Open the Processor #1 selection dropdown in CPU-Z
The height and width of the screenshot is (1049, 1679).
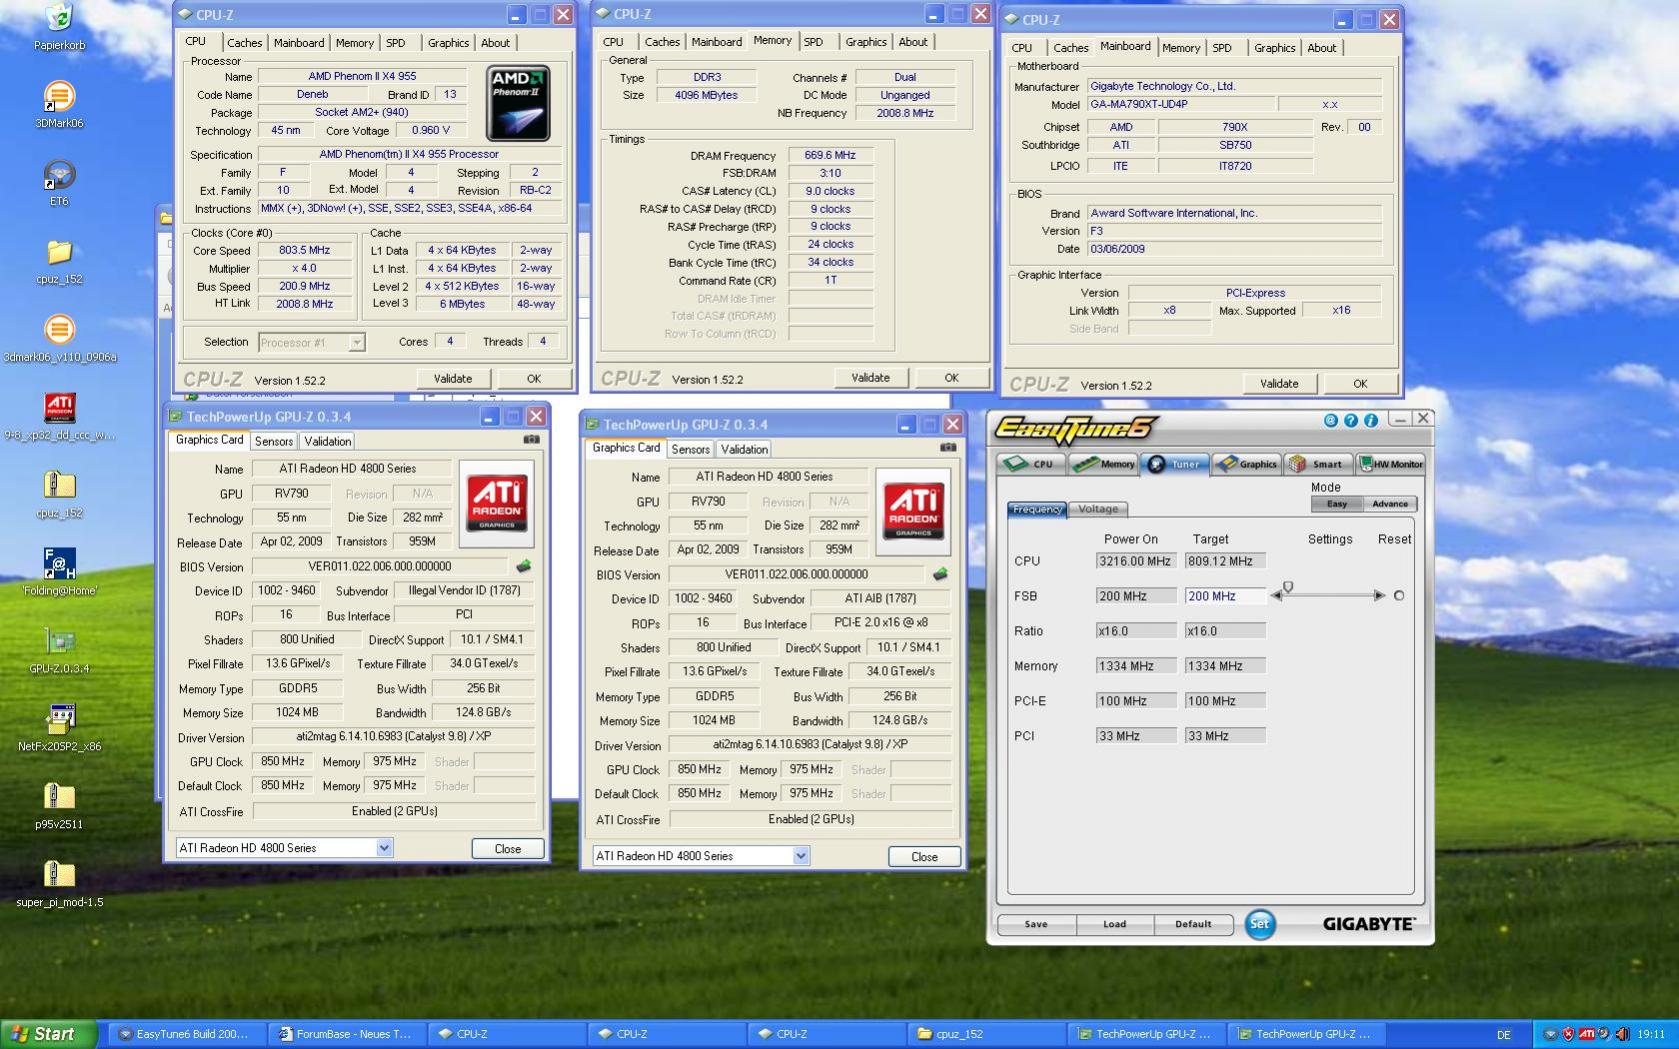pyautogui.click(x=357, y=343)
